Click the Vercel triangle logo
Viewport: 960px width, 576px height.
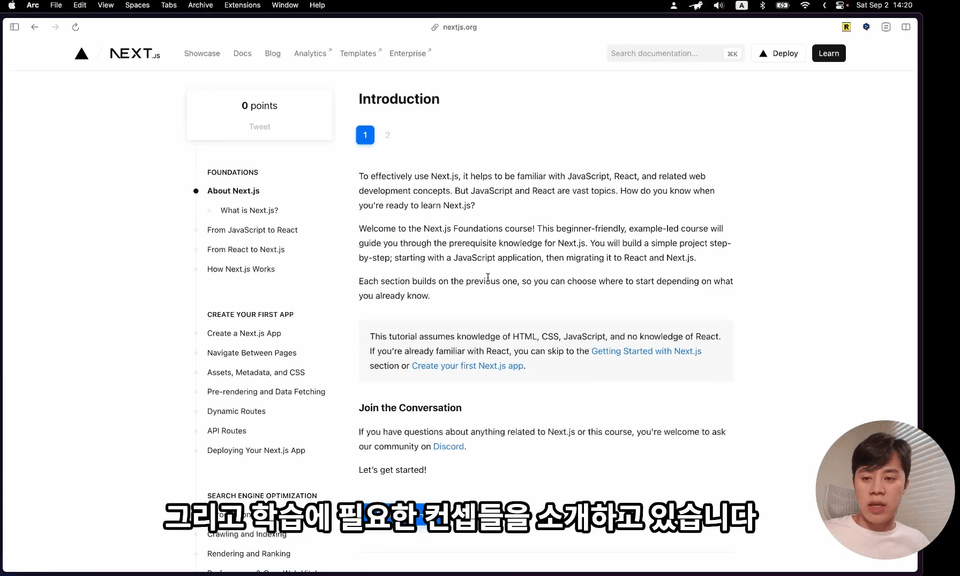point(81,54)
